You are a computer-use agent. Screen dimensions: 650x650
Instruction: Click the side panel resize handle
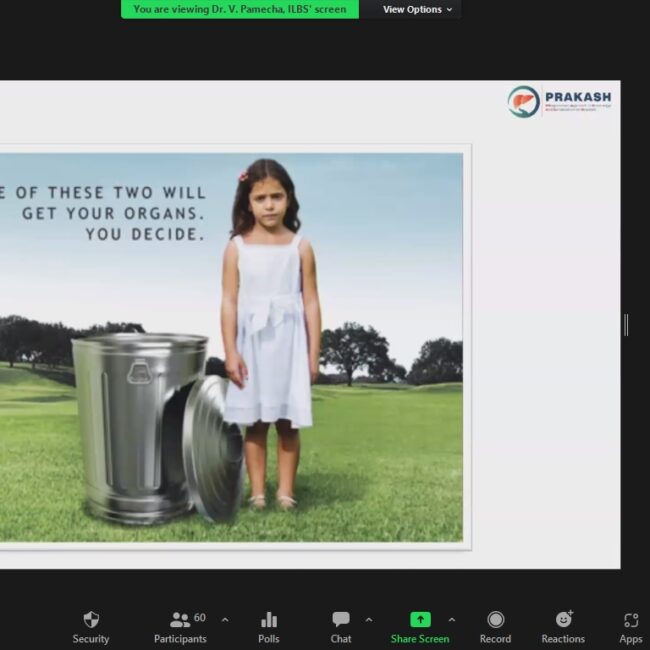click(x=626, y=324)
